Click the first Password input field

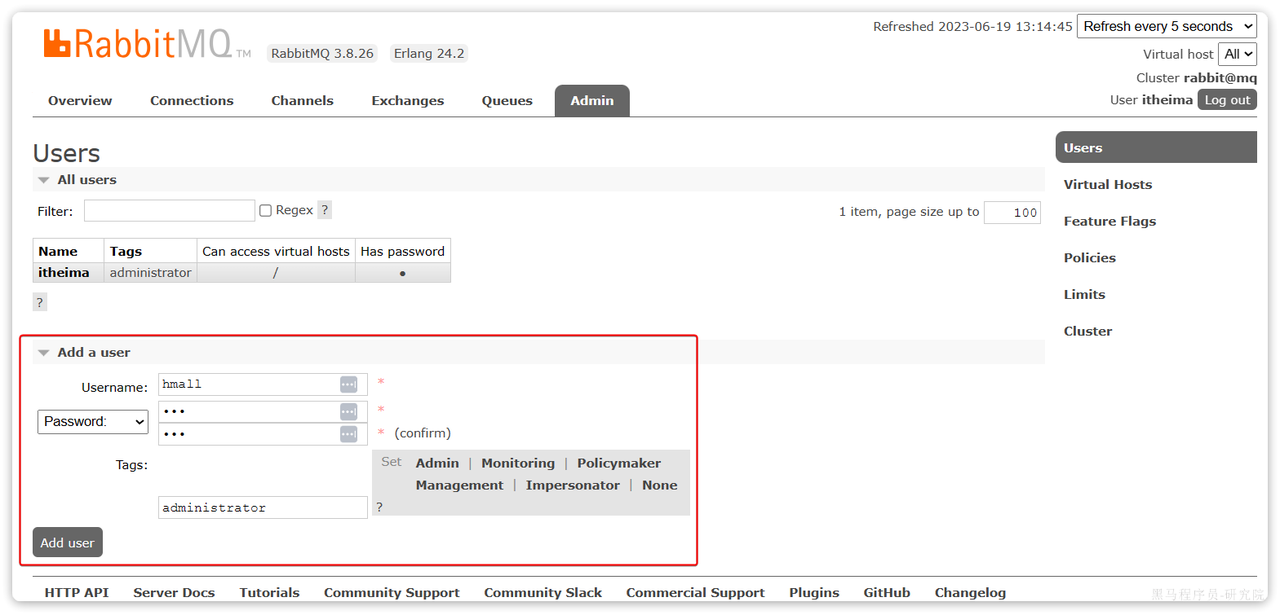pos(263,412)
